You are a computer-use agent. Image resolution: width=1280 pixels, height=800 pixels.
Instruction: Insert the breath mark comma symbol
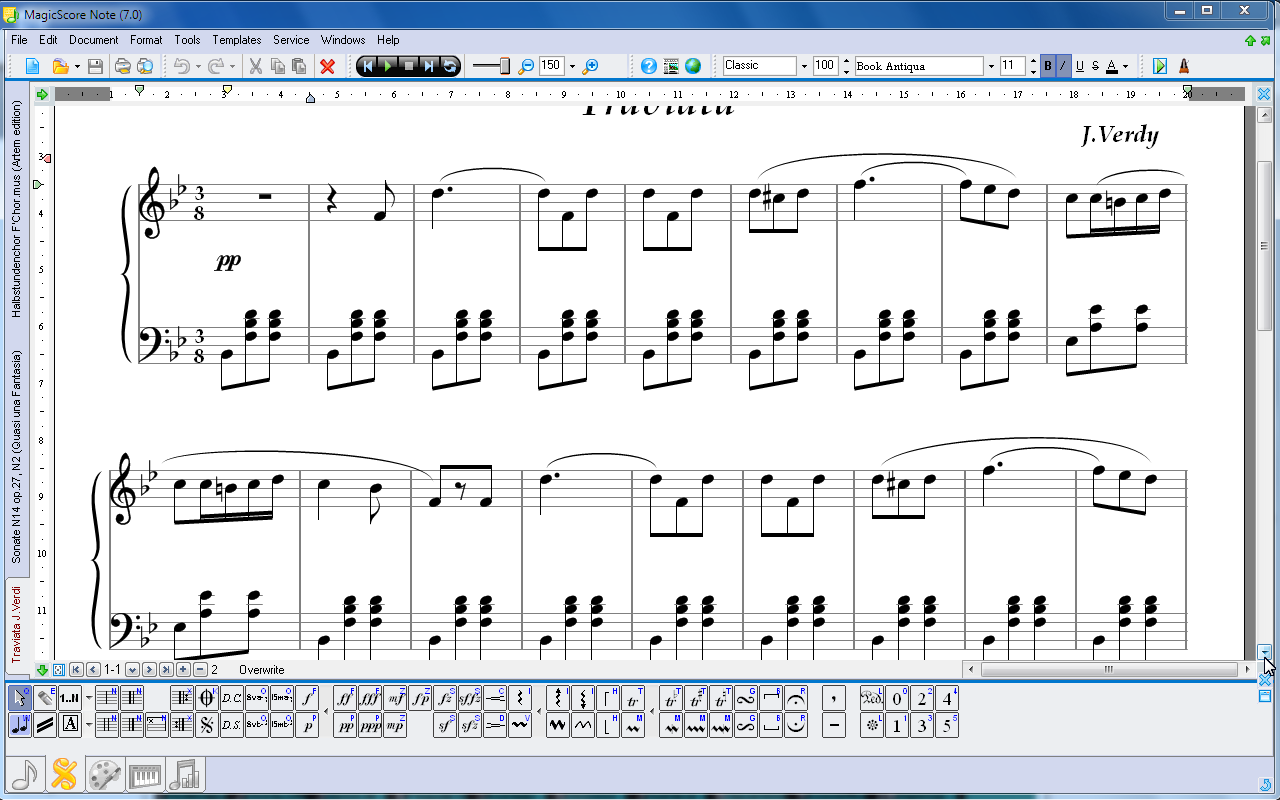(834, 697)
